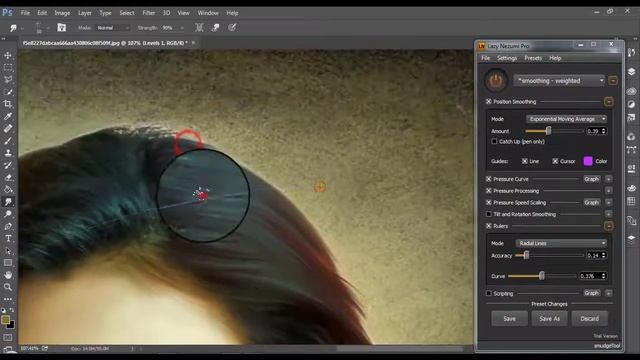Collapse the Rulers section

[x=609, y=226]
